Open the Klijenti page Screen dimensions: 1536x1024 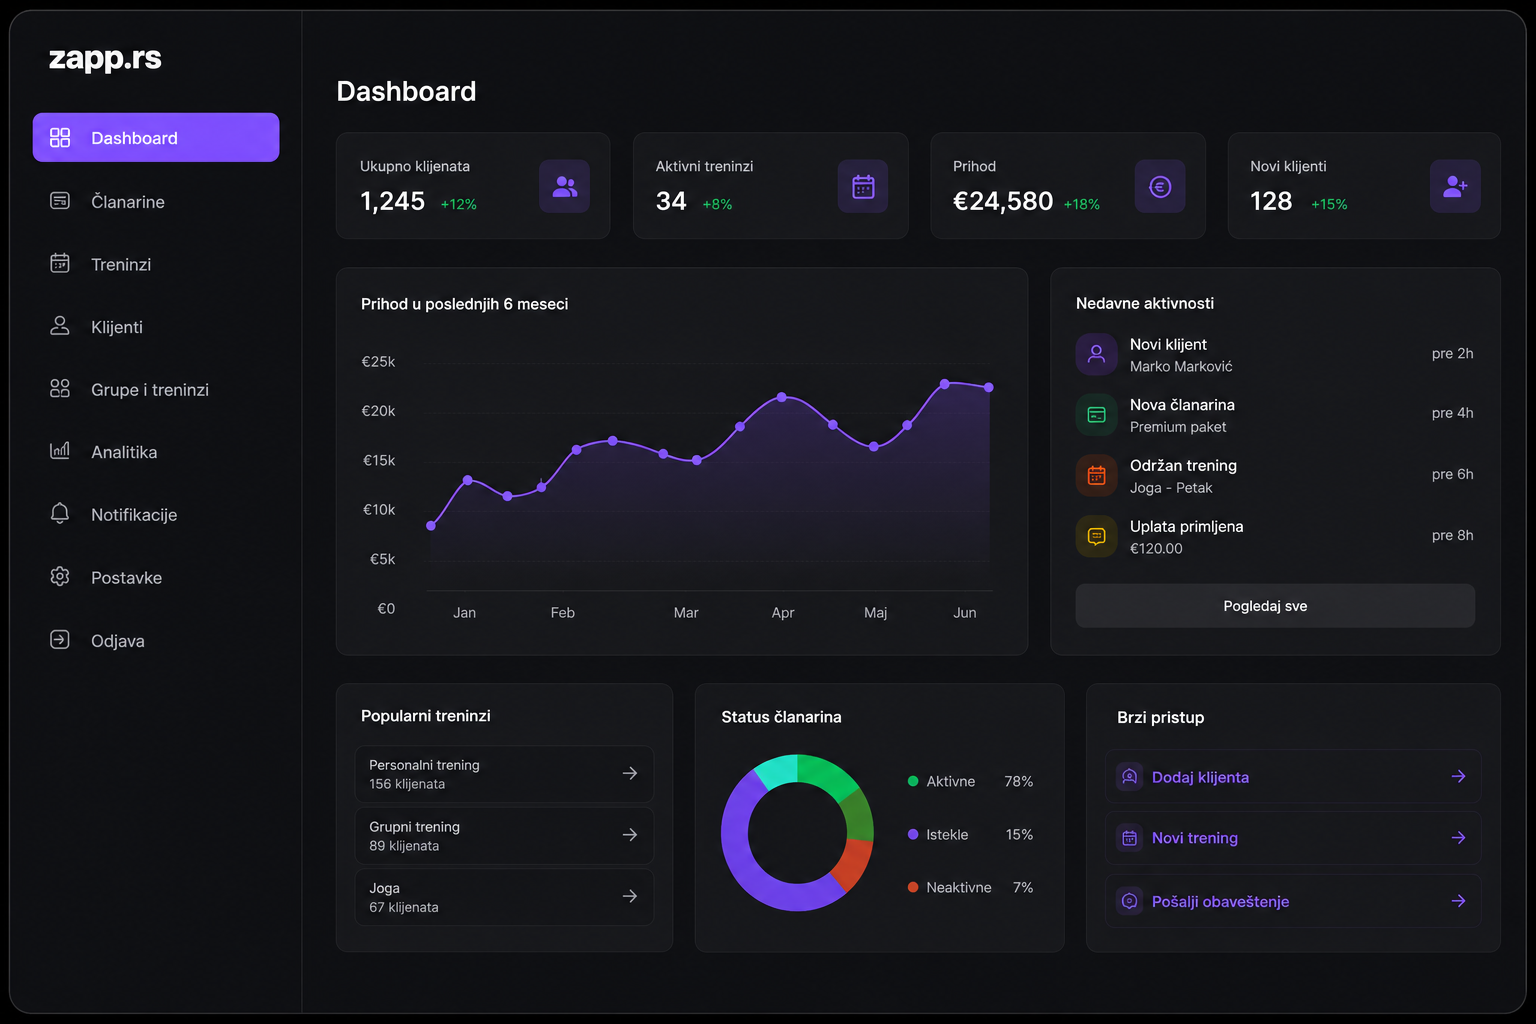[x=156, y=327]
